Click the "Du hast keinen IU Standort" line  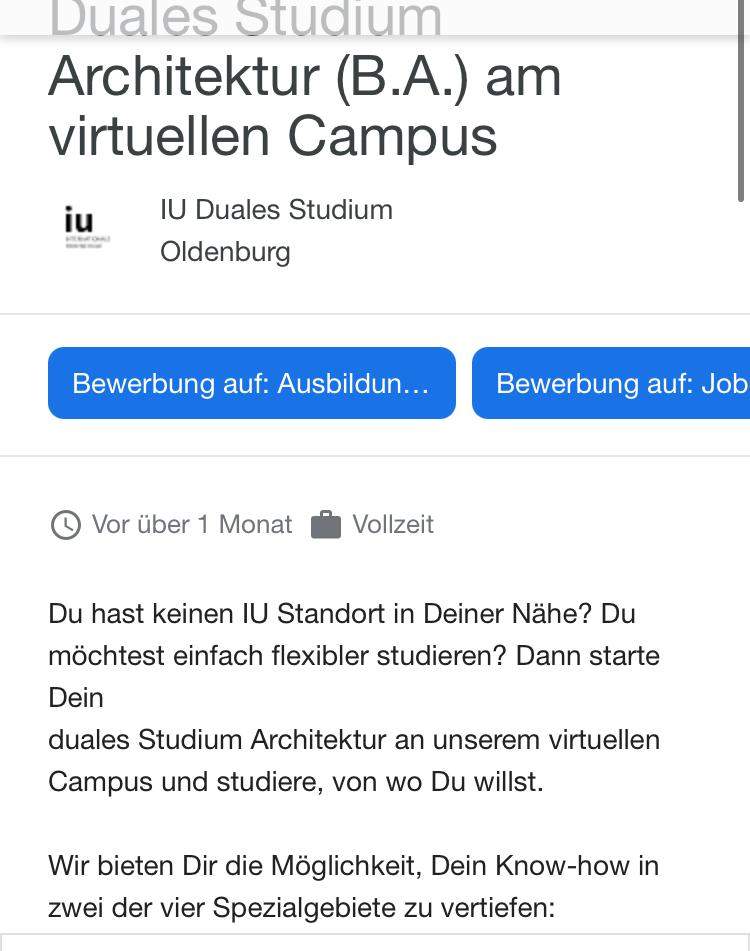point(341,613)
